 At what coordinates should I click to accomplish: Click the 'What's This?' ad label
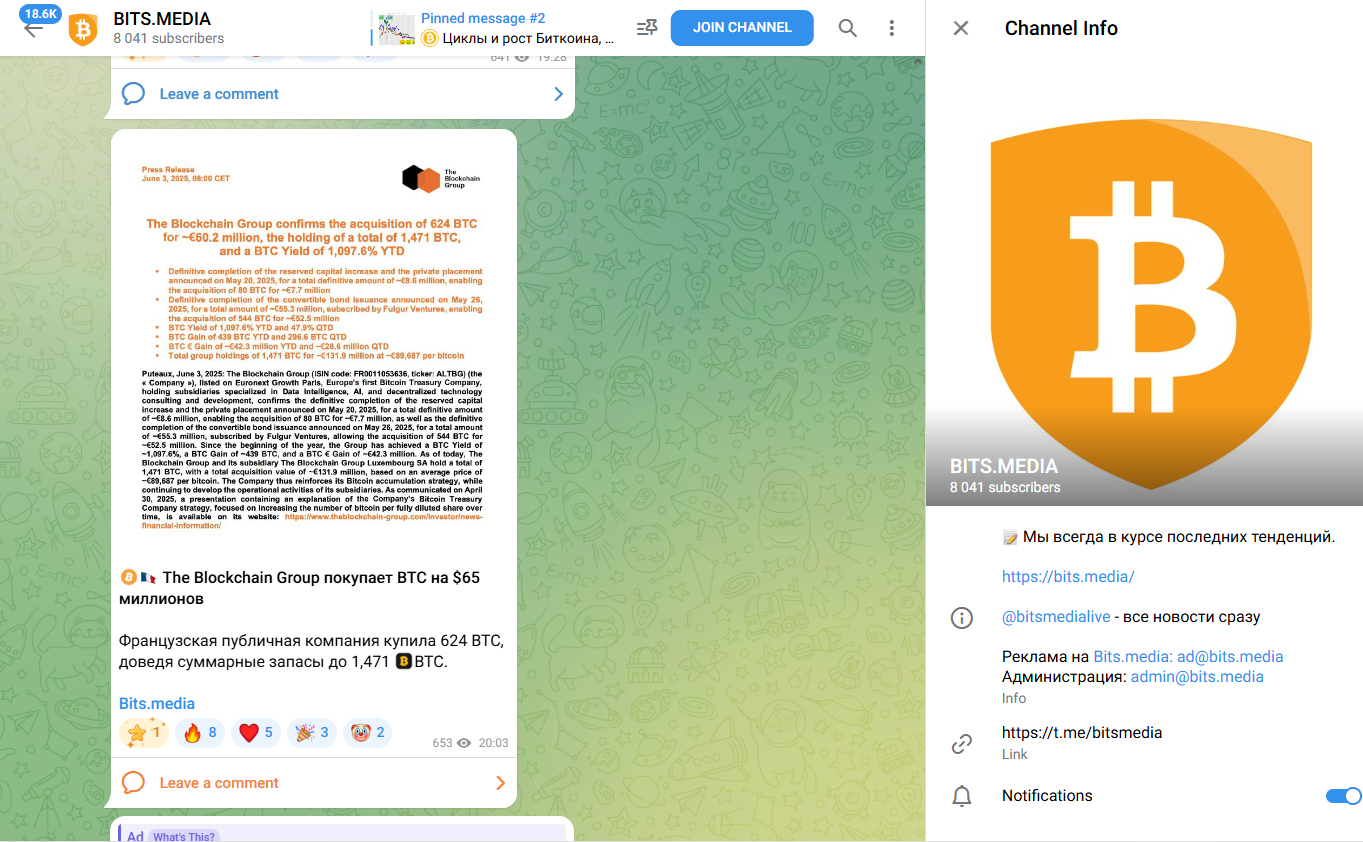coord(184,837)
